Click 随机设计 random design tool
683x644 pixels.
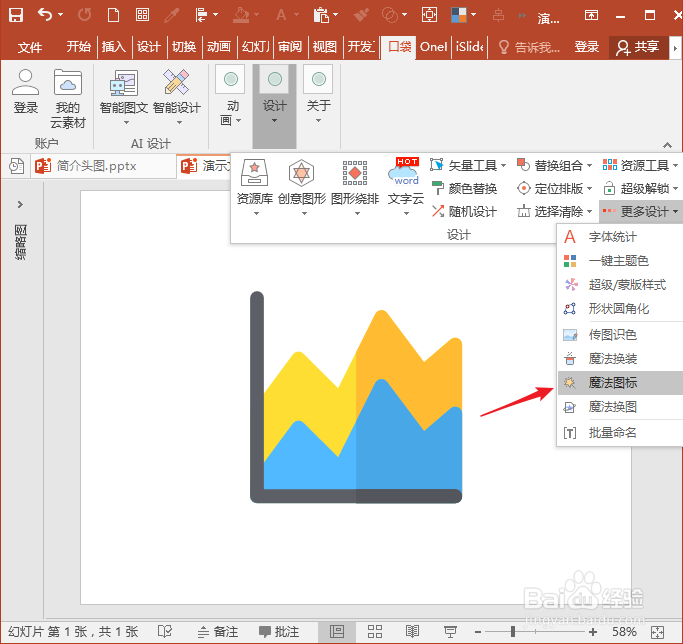click(x=464, y=212)
